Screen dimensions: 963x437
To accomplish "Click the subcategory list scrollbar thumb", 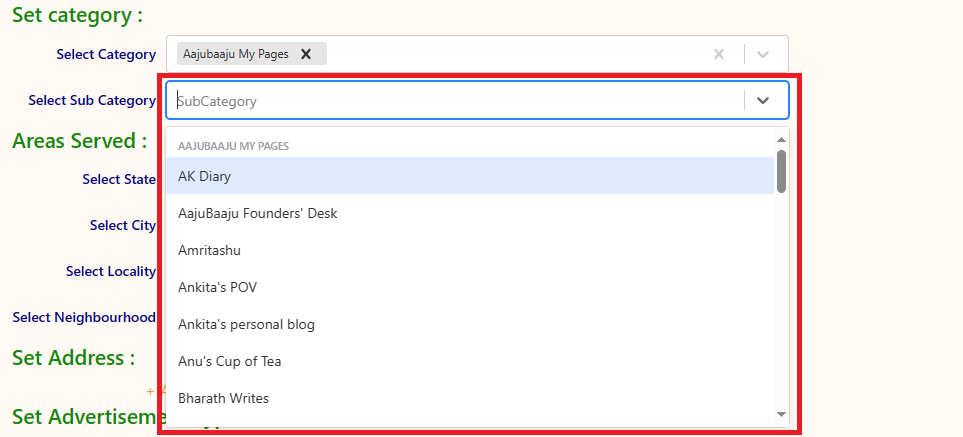I will (781, 170).
